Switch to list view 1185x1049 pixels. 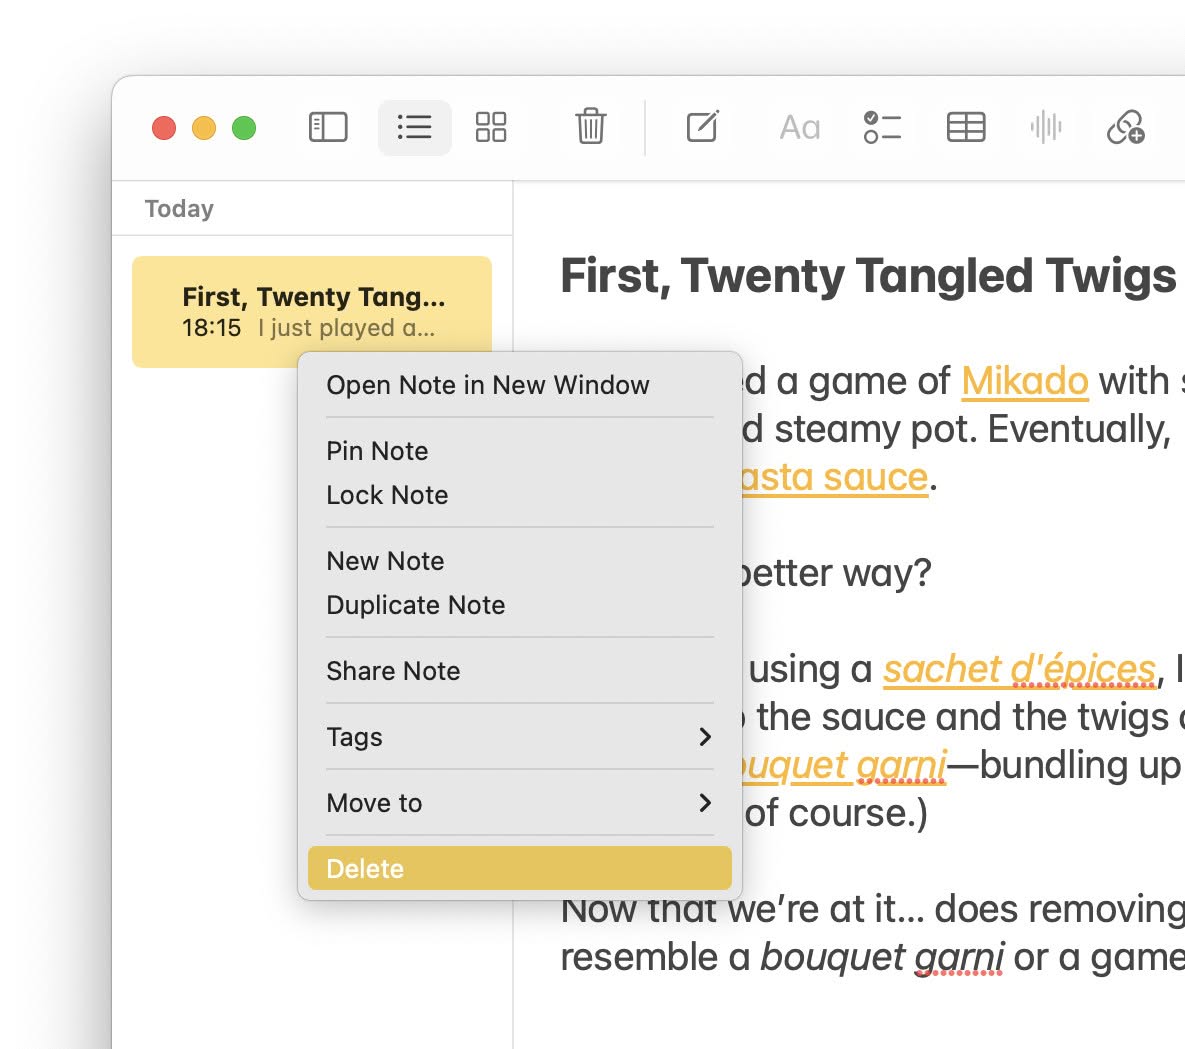tap(414, 127)
